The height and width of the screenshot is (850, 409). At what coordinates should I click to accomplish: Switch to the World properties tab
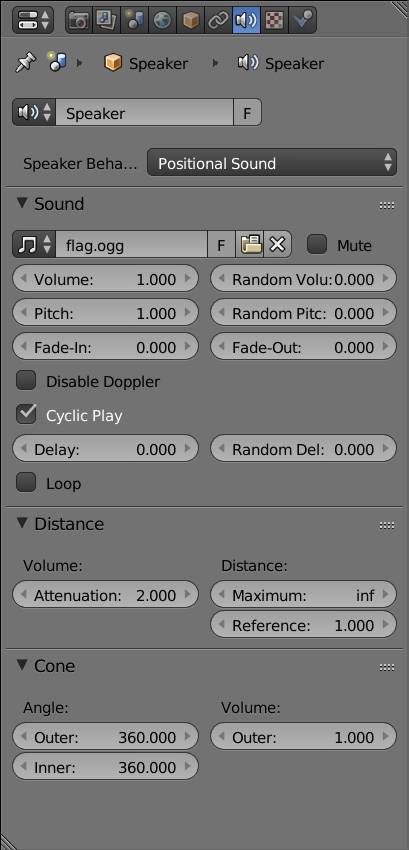[163, 21]
